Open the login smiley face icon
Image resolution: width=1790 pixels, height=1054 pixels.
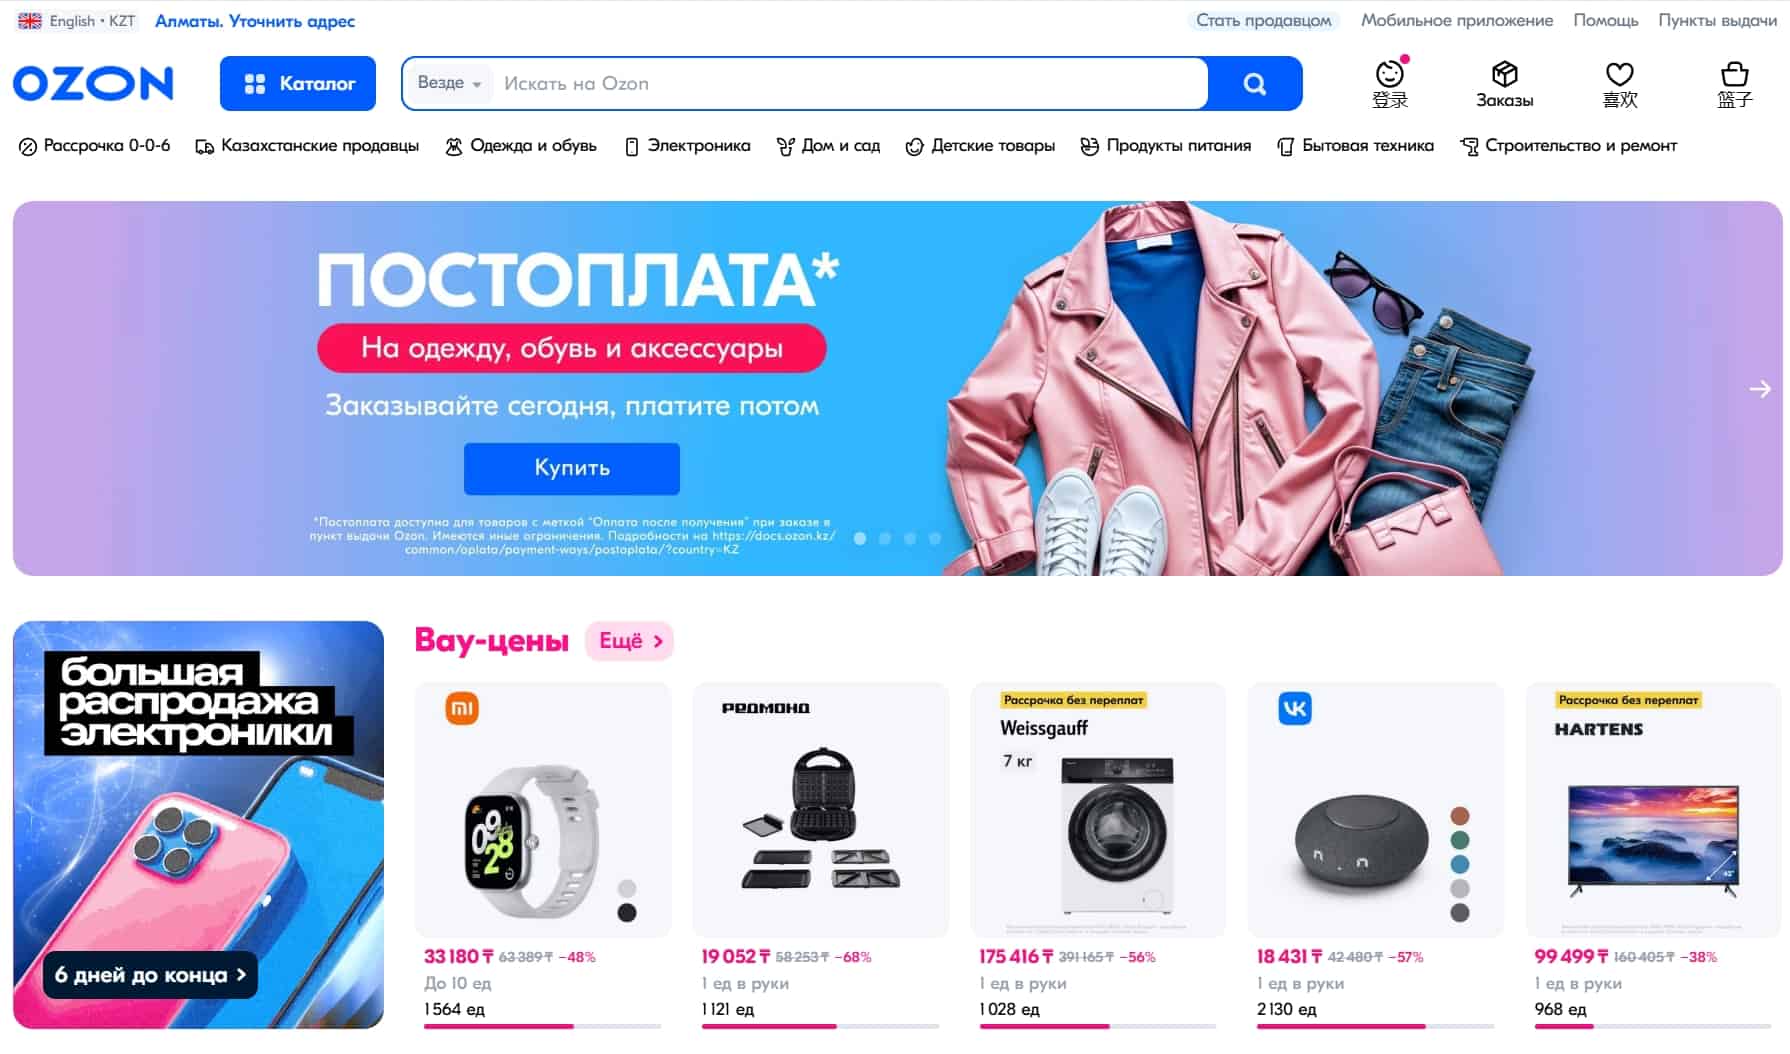click(x=1389, y=74)
